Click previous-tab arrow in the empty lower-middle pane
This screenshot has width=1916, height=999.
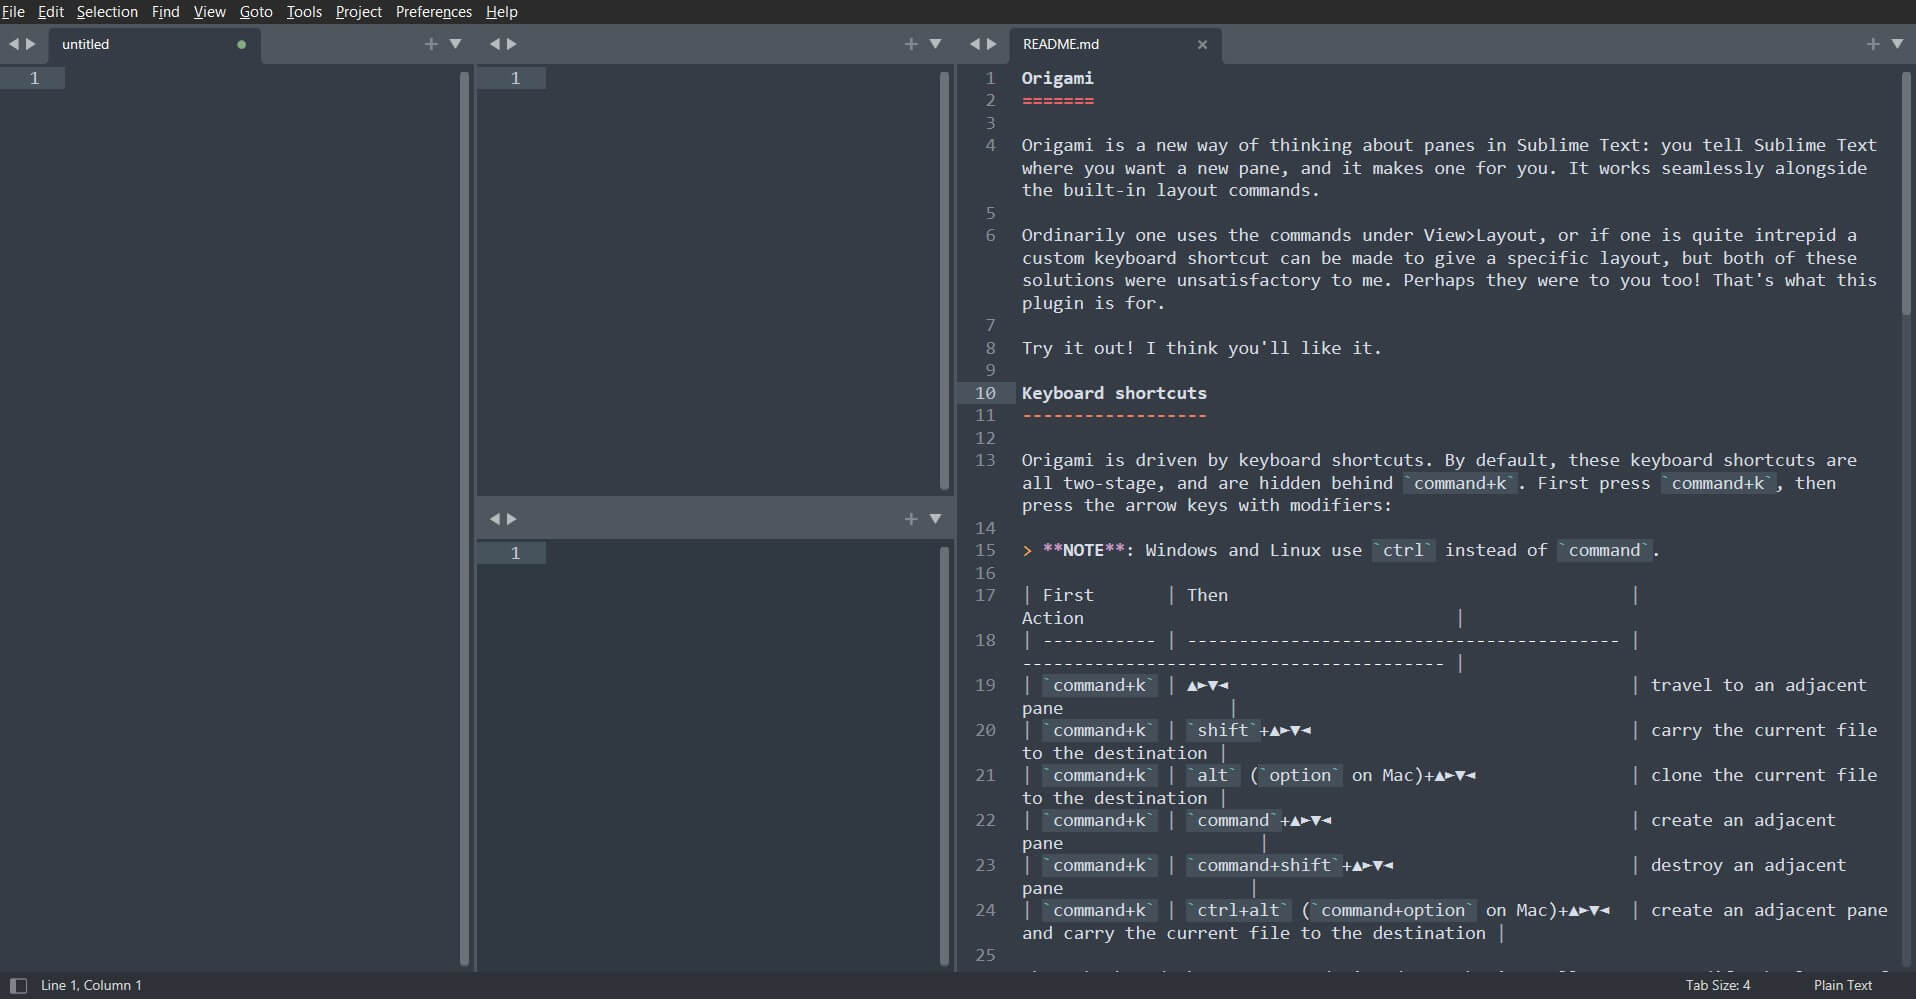[x=494, y=519]
